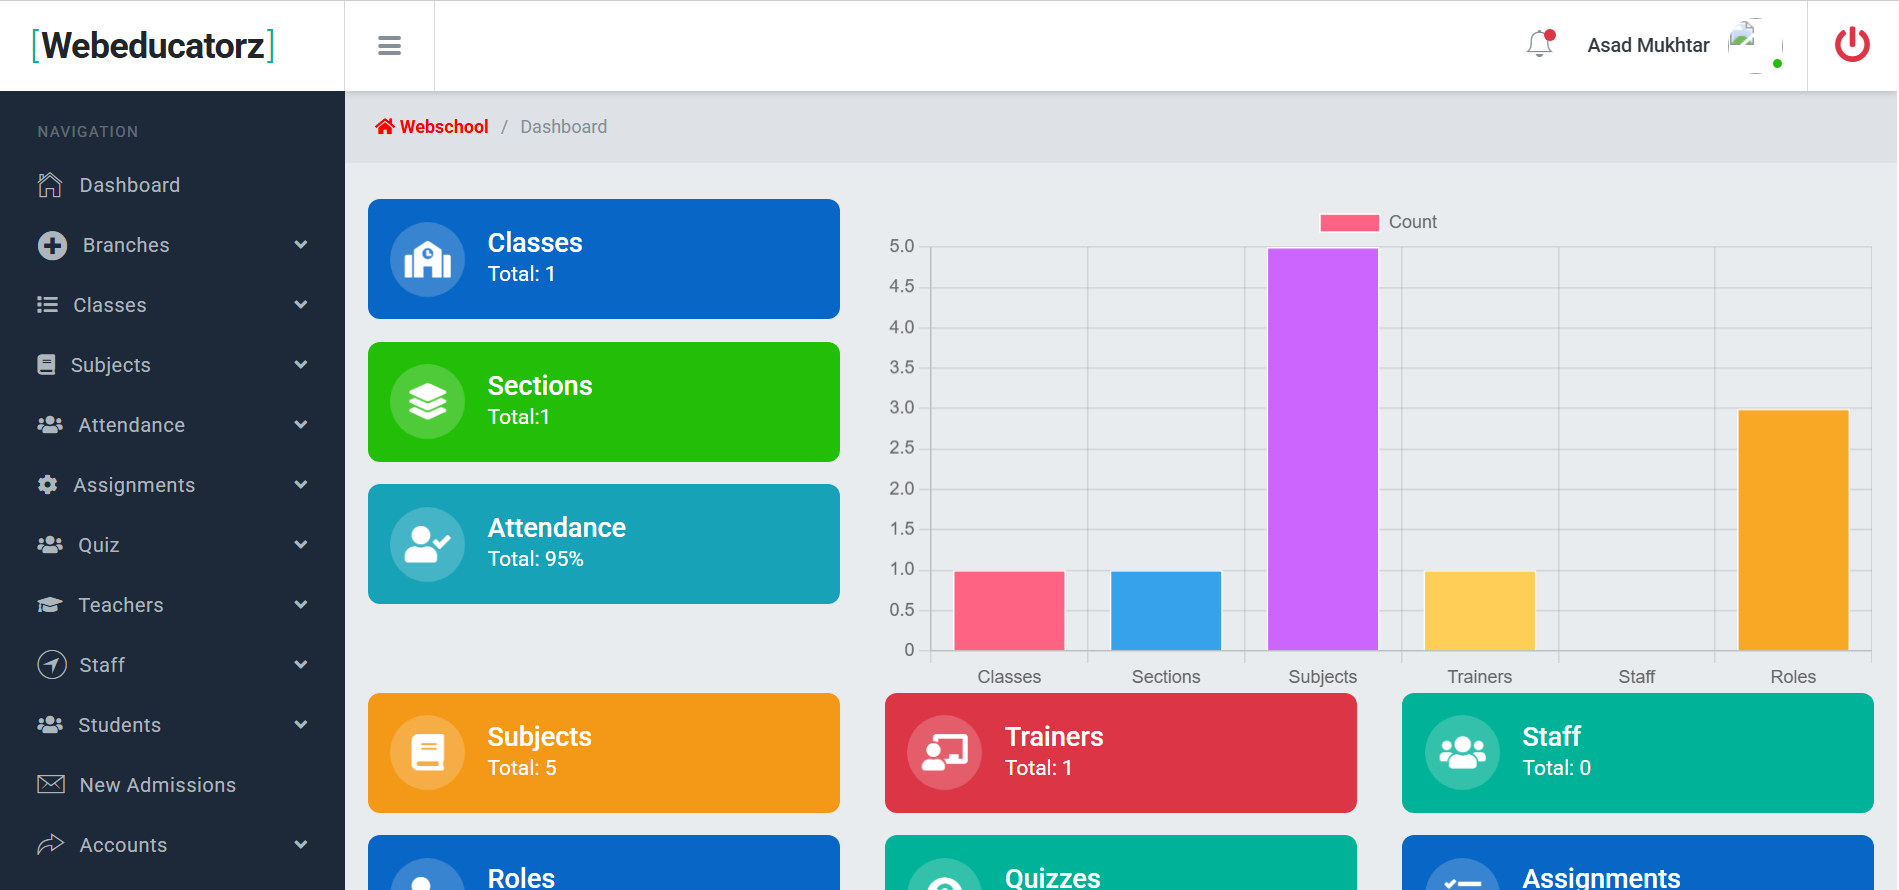Click the Classes card building icon

[x=427, y=260]
